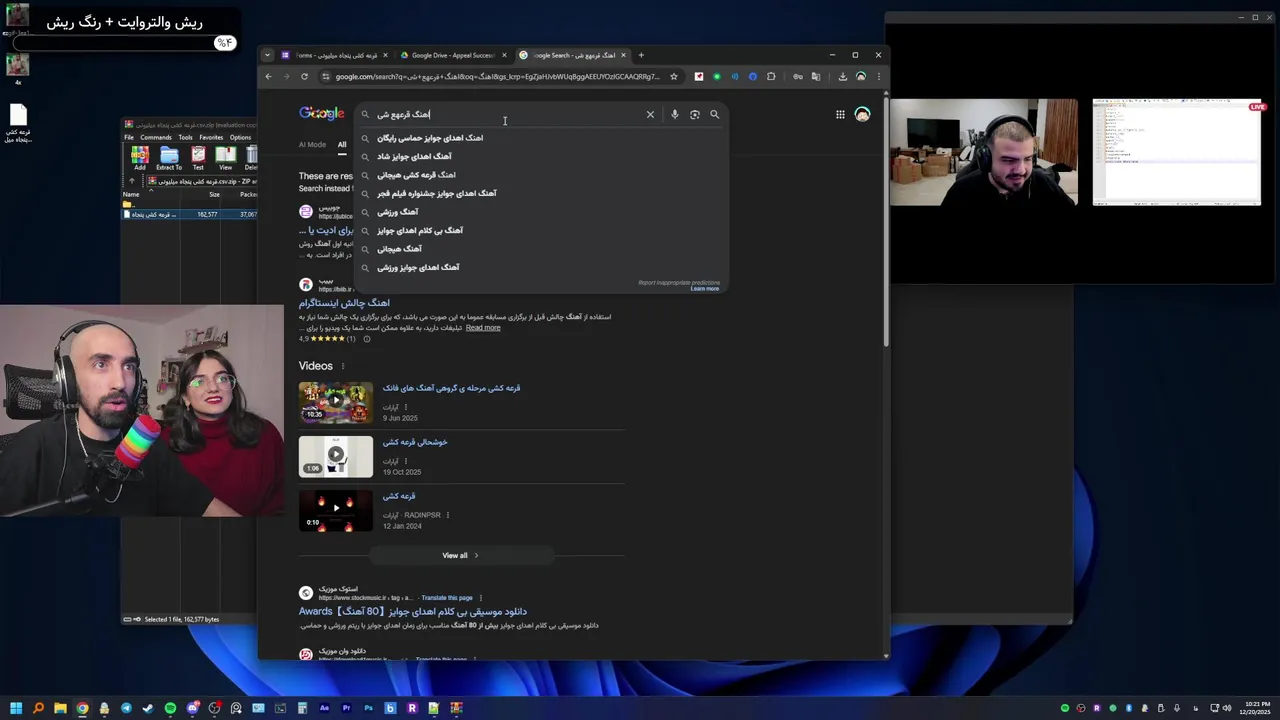1280x720 pixels.
Task: Reload the Chrome page
Action: tap(304, 76)
